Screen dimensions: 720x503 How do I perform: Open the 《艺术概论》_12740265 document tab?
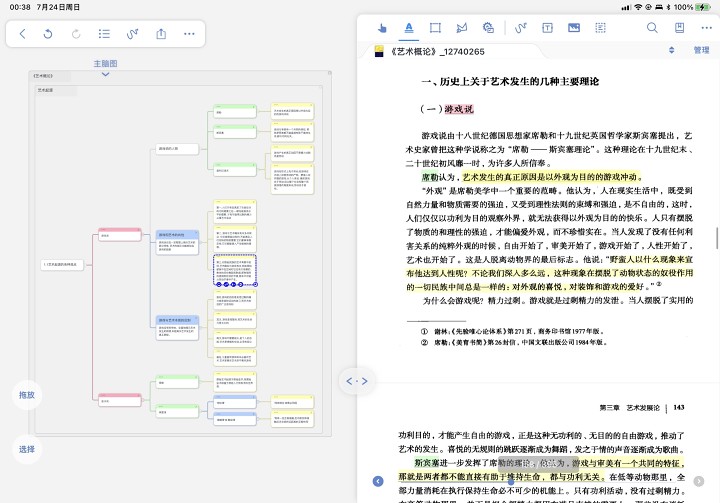438,51
